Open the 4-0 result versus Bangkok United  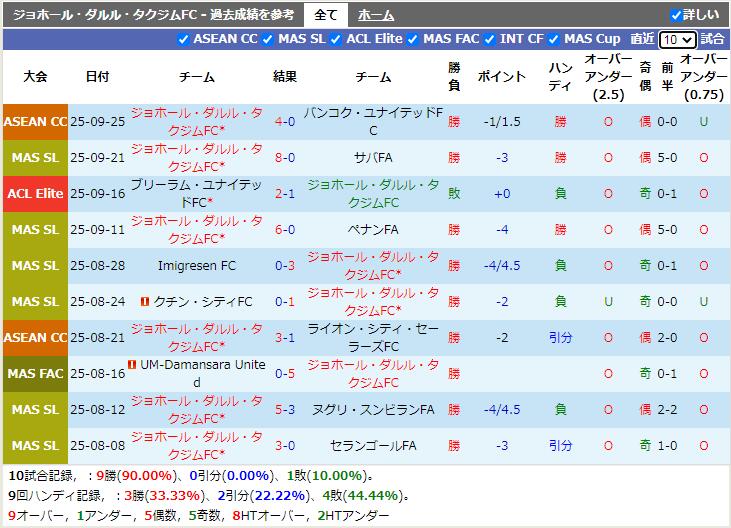pos(285,122)
